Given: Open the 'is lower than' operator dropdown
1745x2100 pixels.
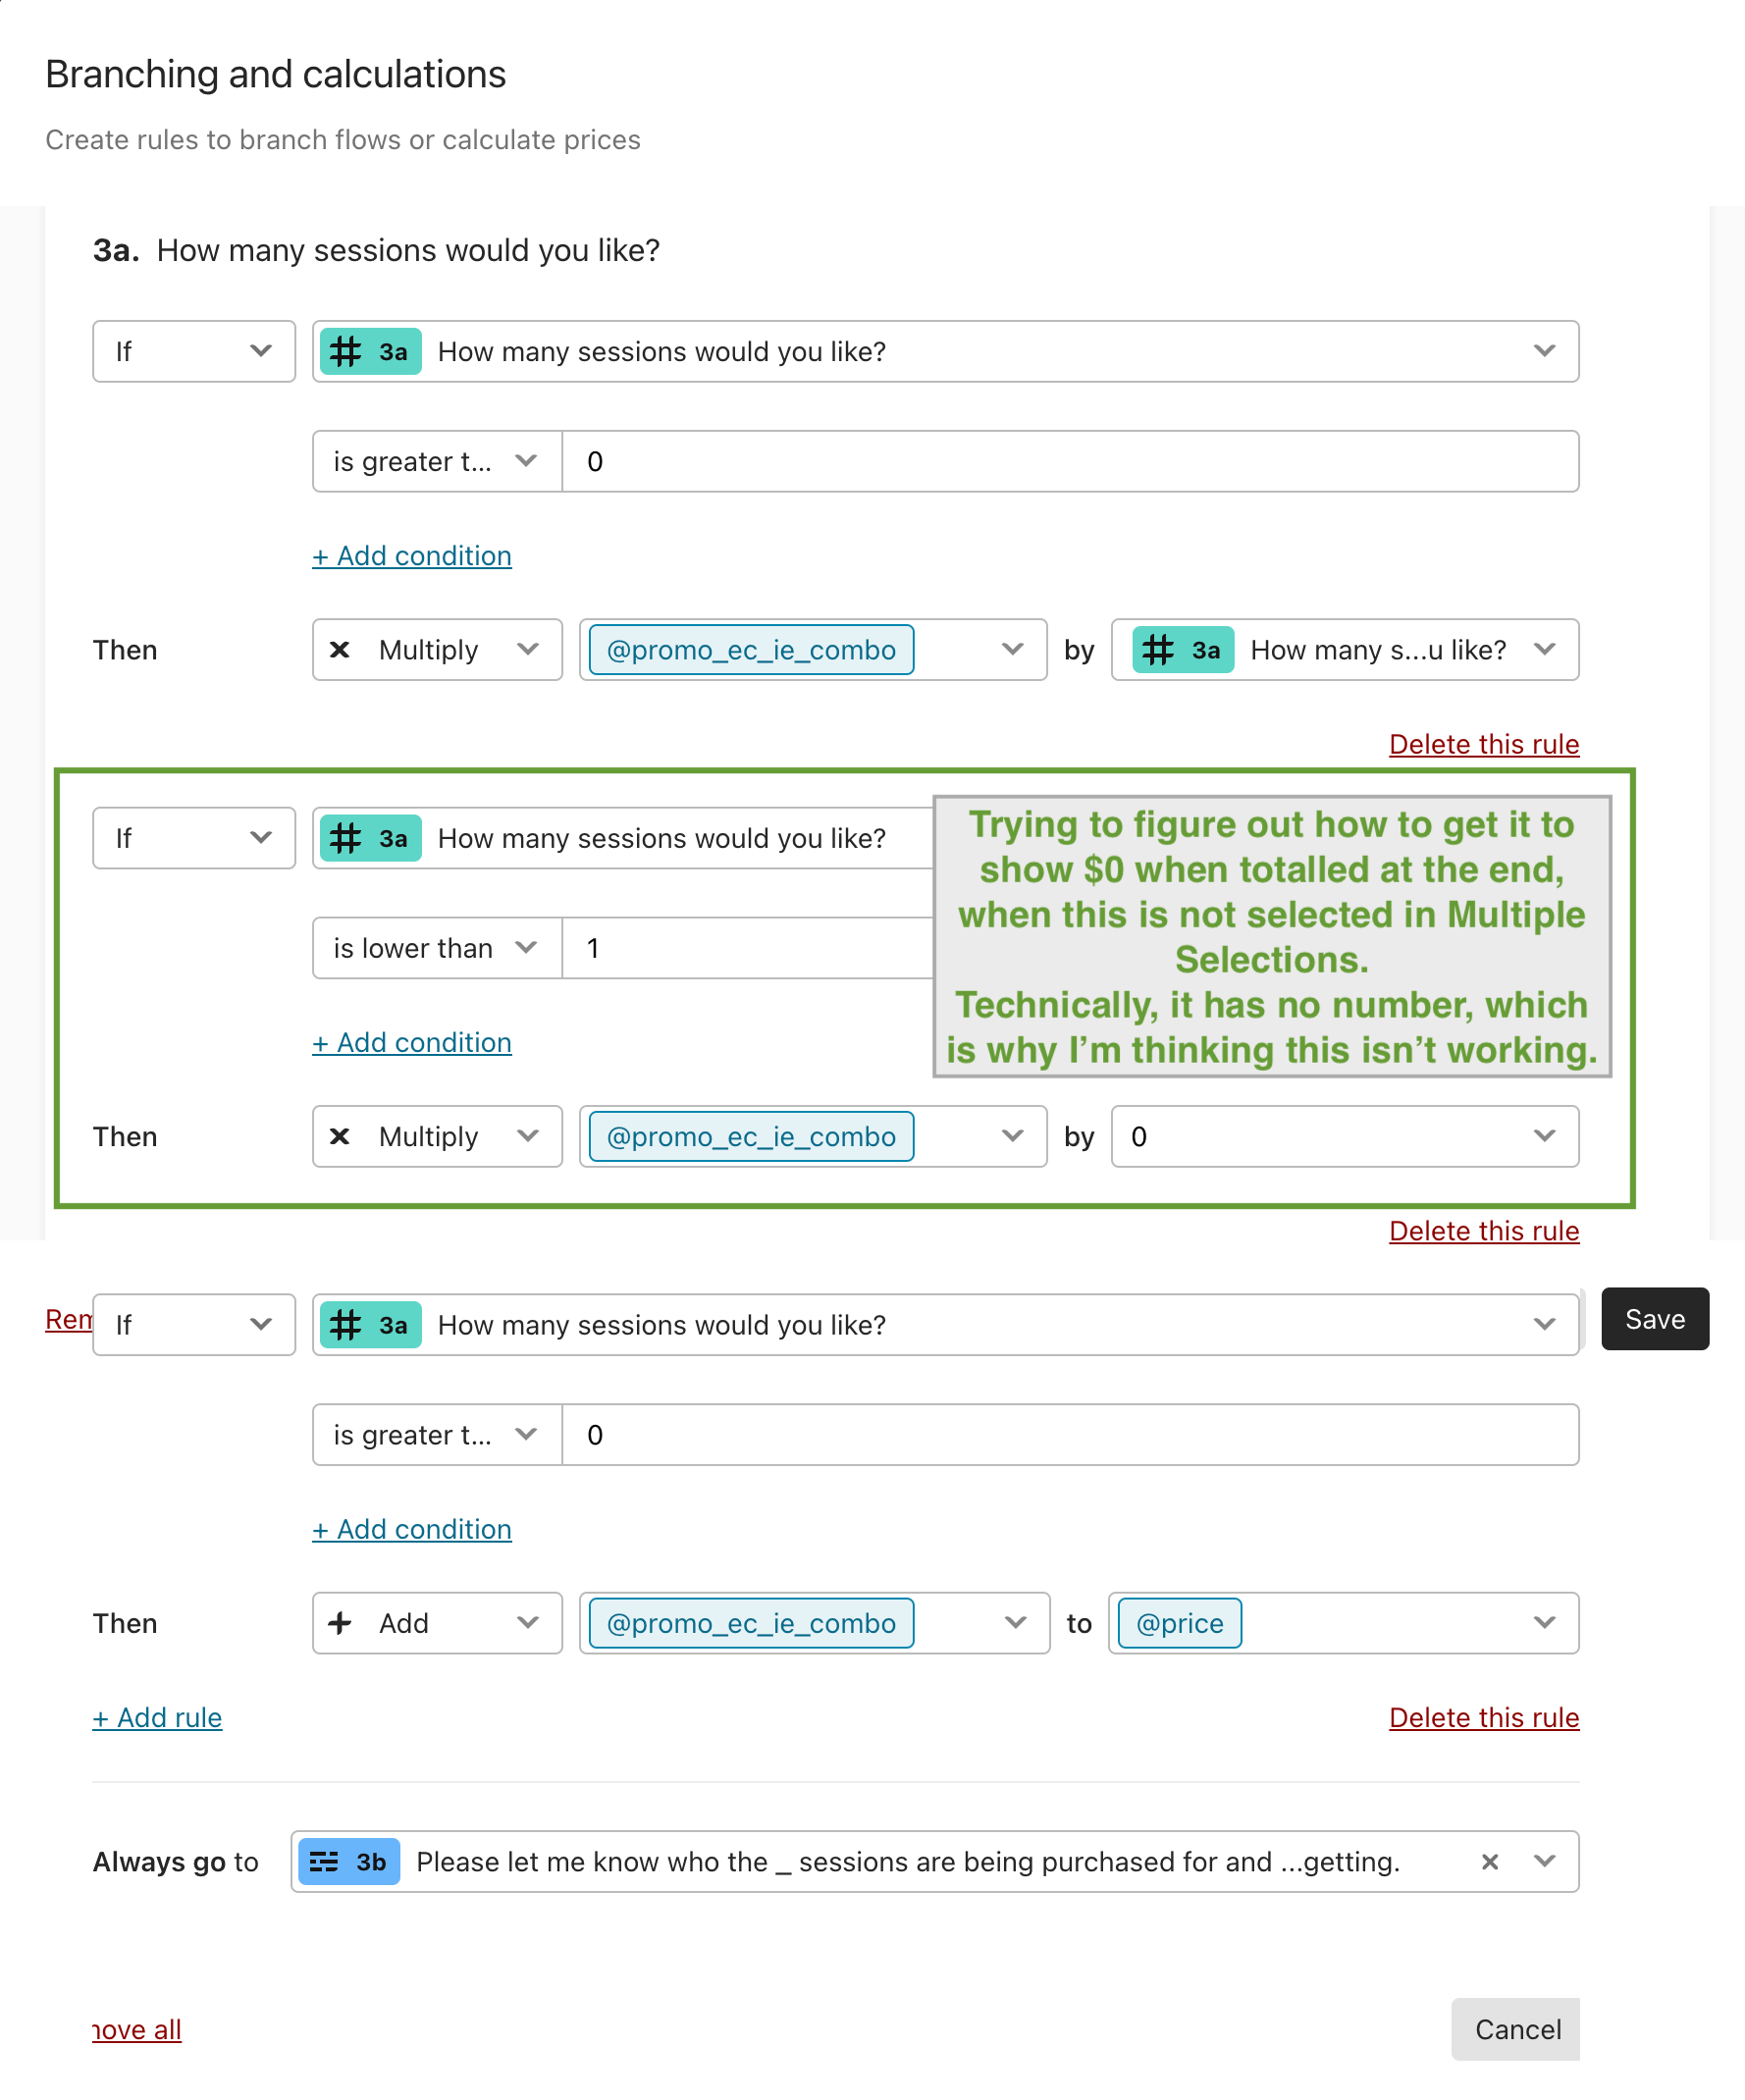Looking at the screenshot, I should point(437,948).
